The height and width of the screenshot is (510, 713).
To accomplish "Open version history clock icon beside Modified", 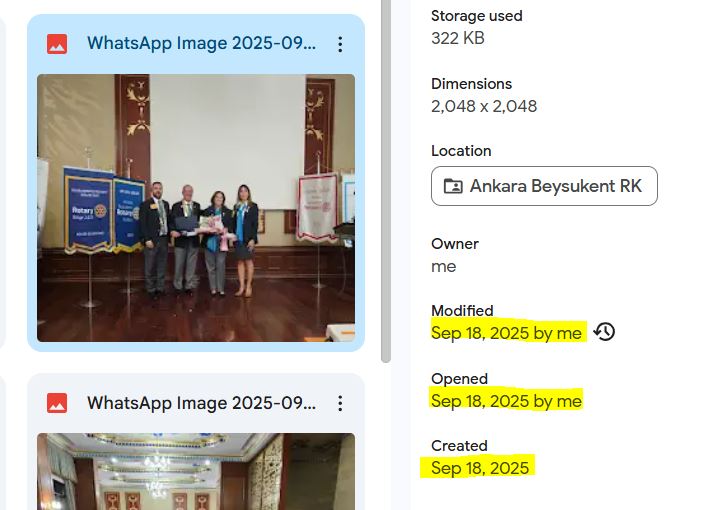I will coord(604,332).
